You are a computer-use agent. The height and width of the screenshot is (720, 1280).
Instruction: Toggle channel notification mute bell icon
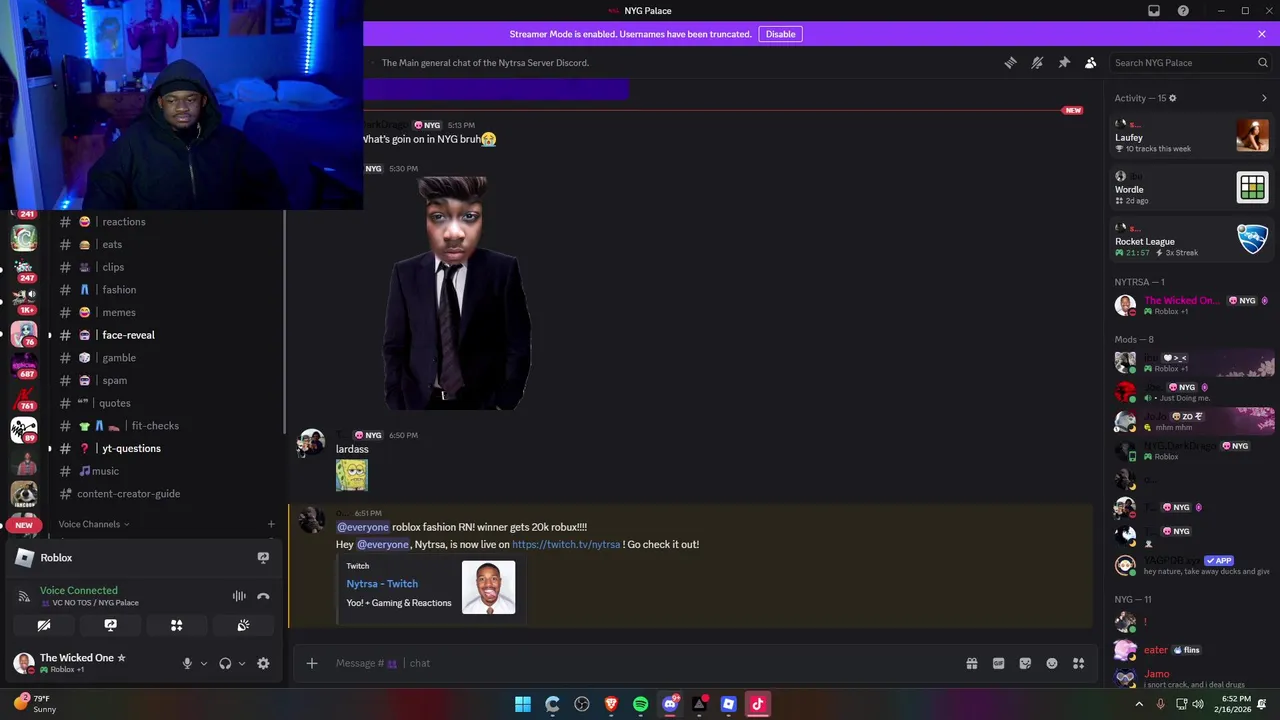pos(1037,63)
